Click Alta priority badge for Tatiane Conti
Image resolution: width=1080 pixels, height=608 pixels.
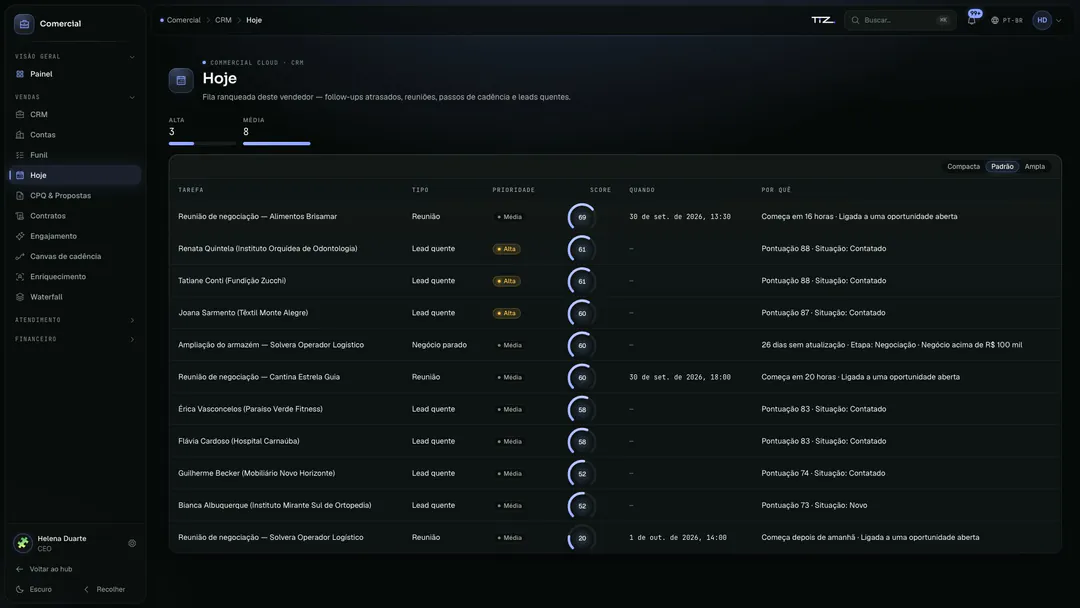tap(506, 281)
